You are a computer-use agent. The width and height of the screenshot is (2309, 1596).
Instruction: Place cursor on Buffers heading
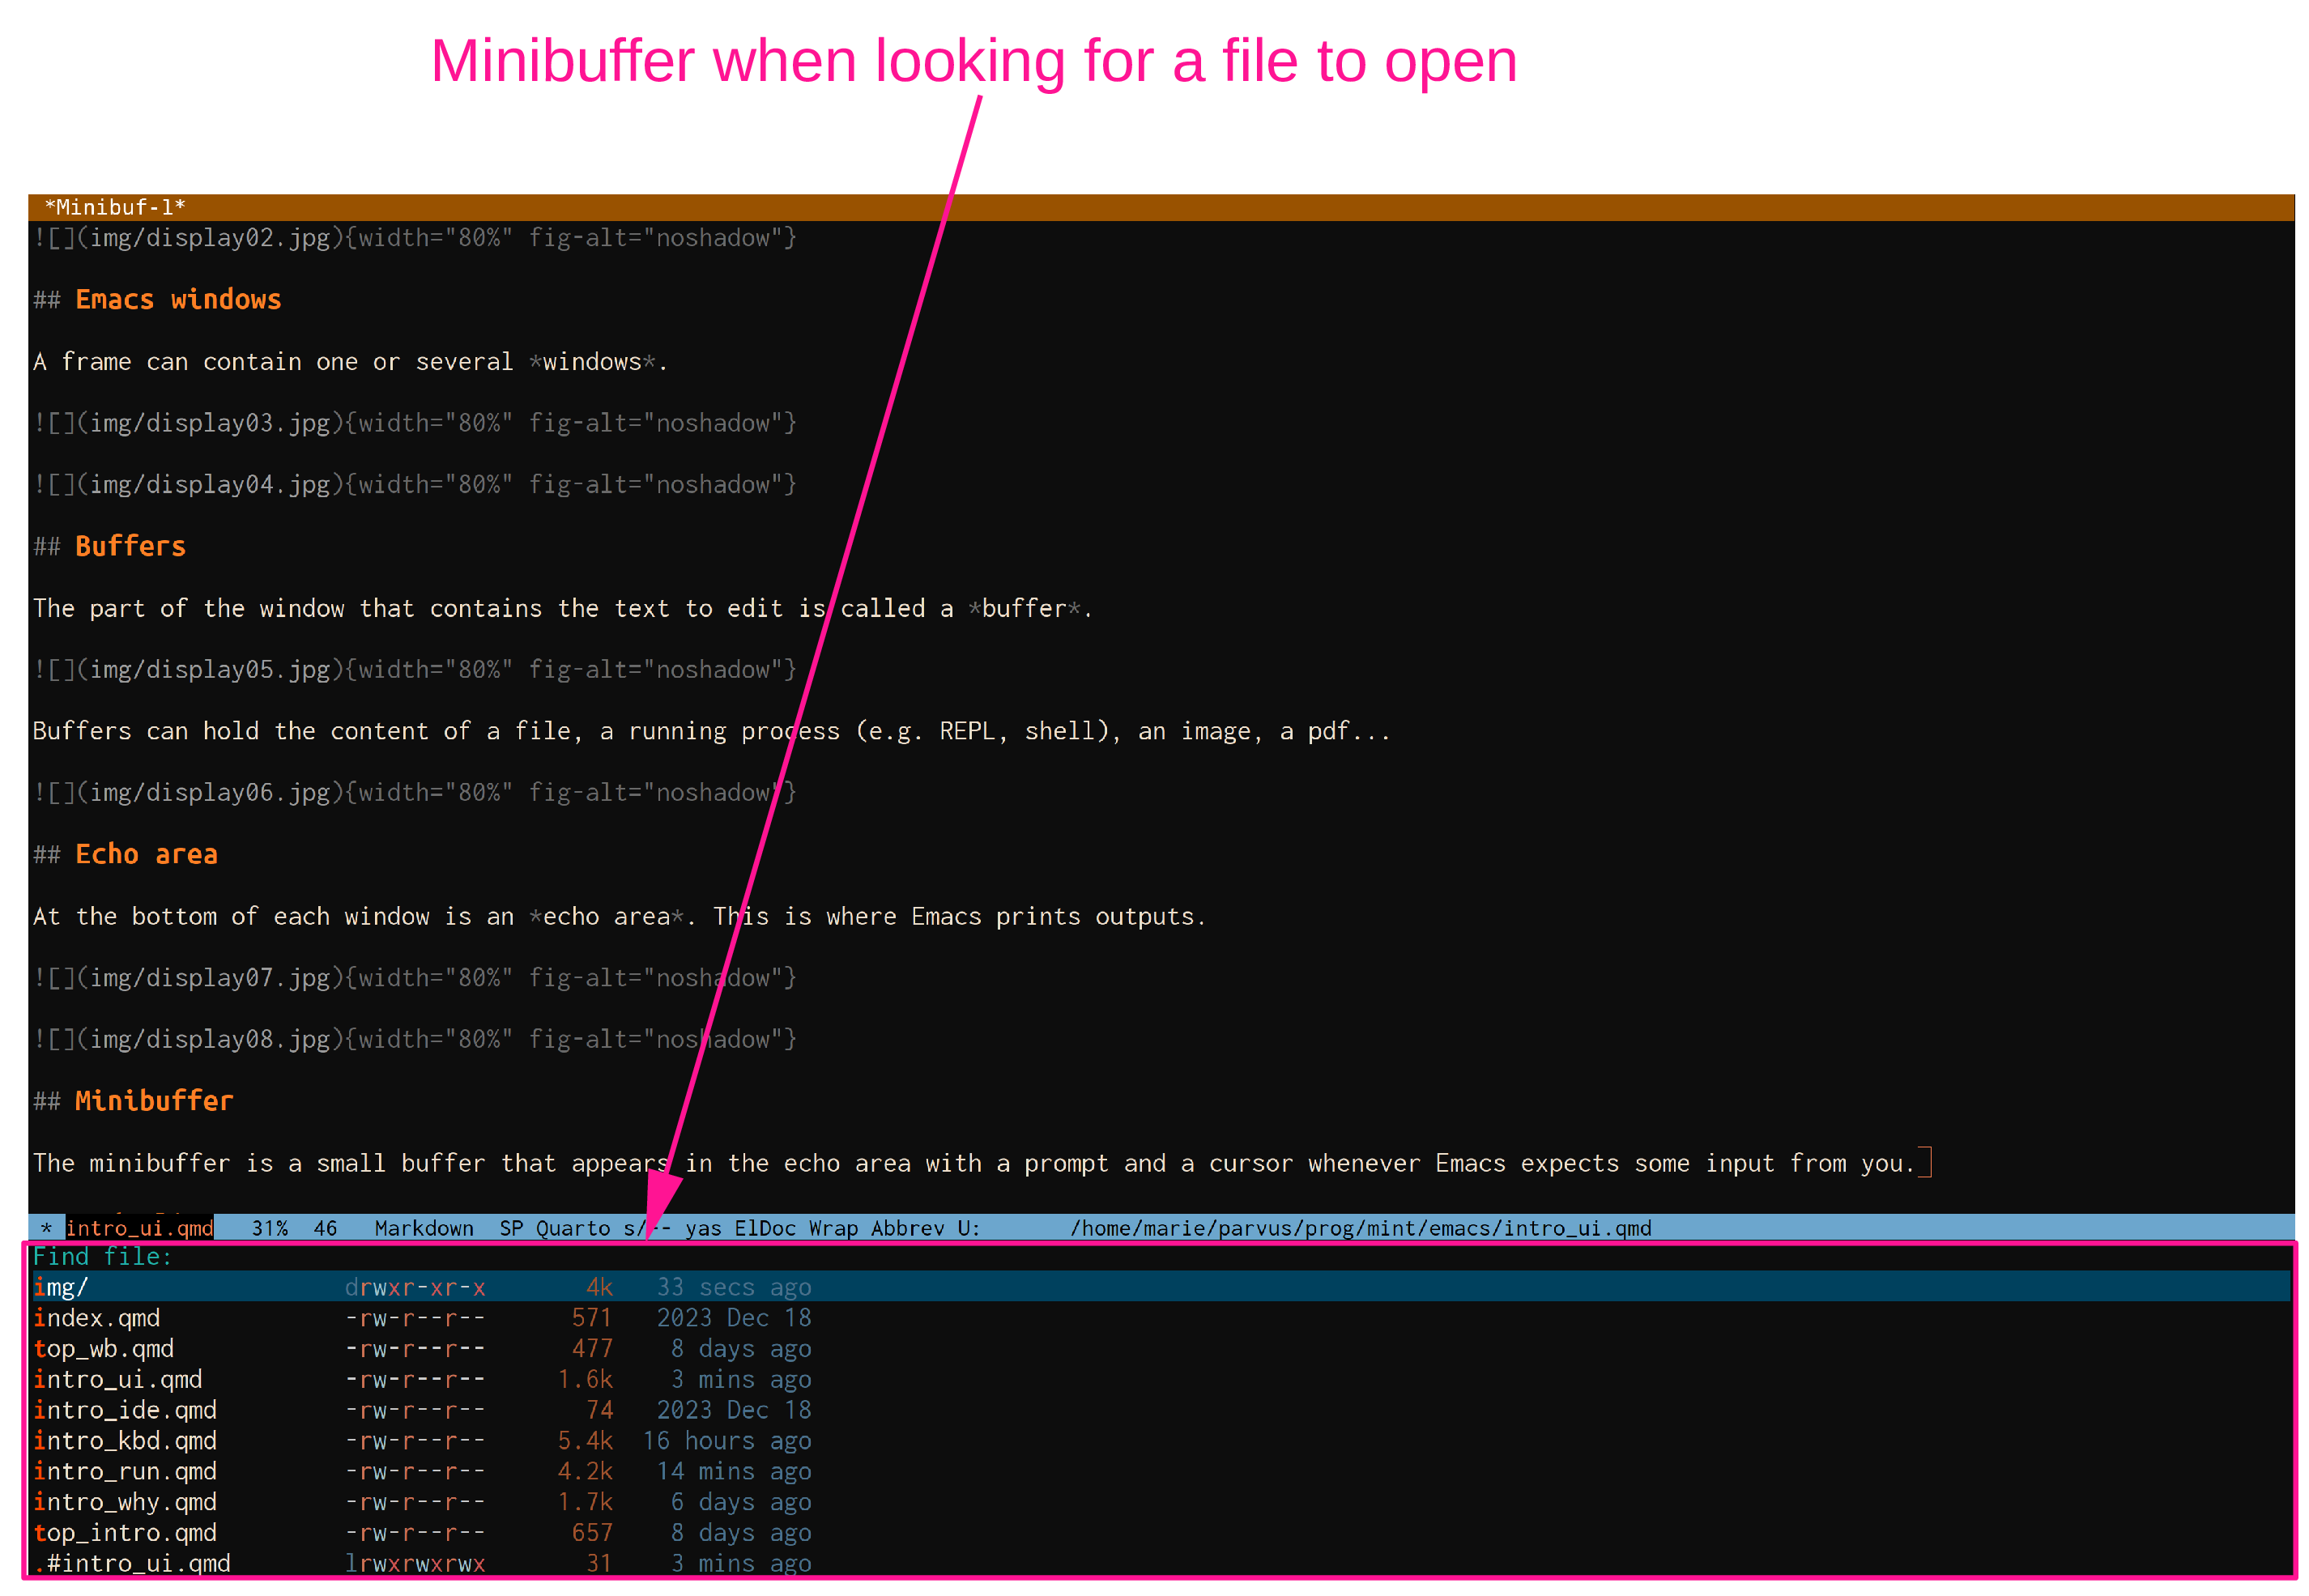130,546
